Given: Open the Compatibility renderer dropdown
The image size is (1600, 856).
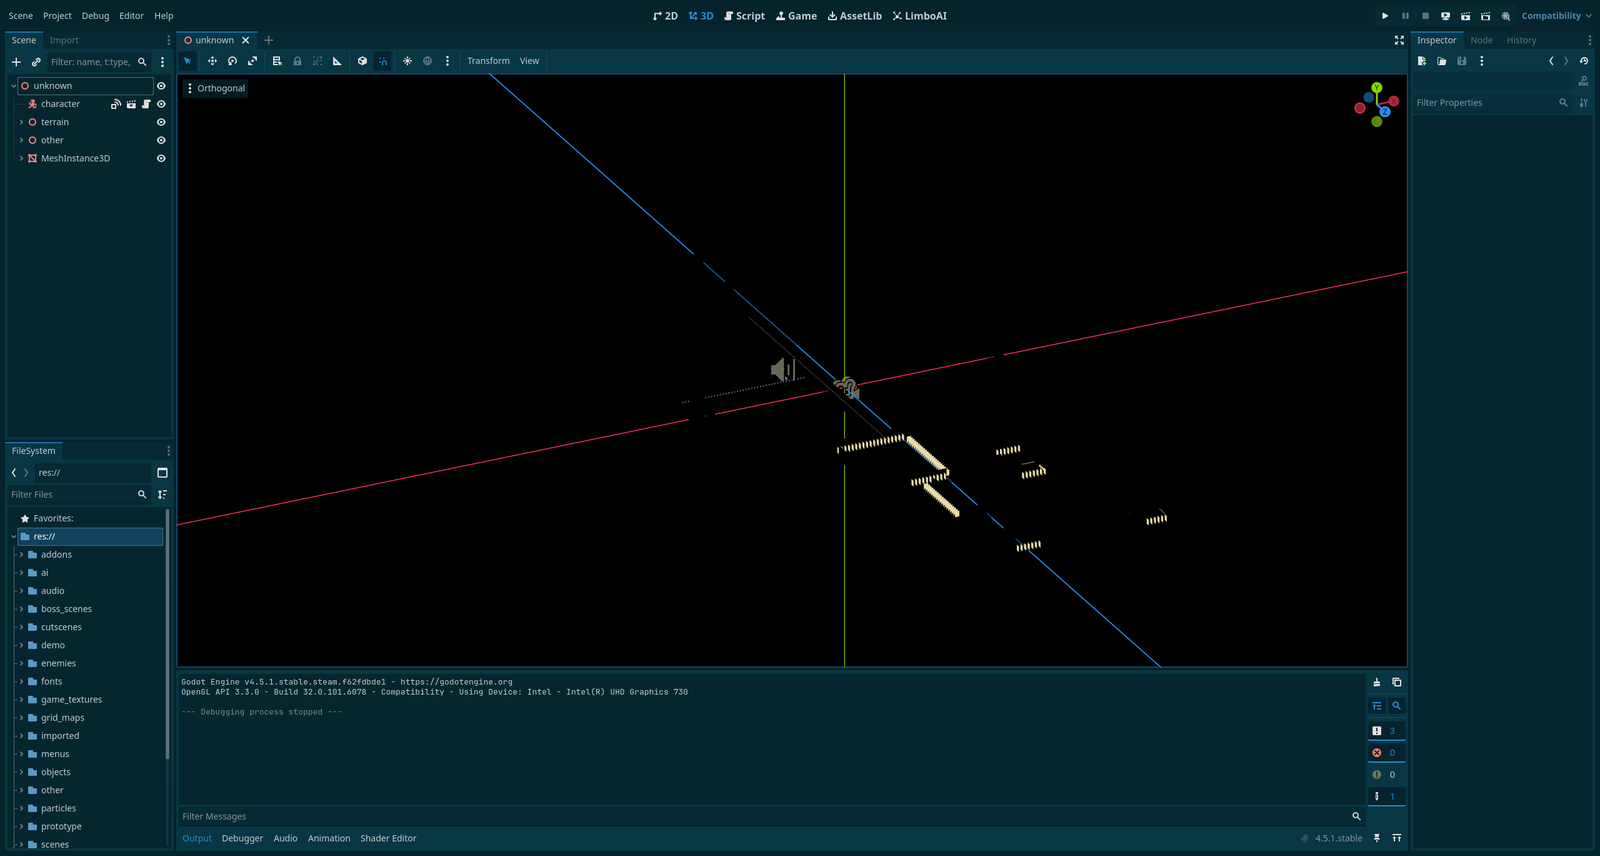Looking at the screenshot, I should coord(1556,16).
